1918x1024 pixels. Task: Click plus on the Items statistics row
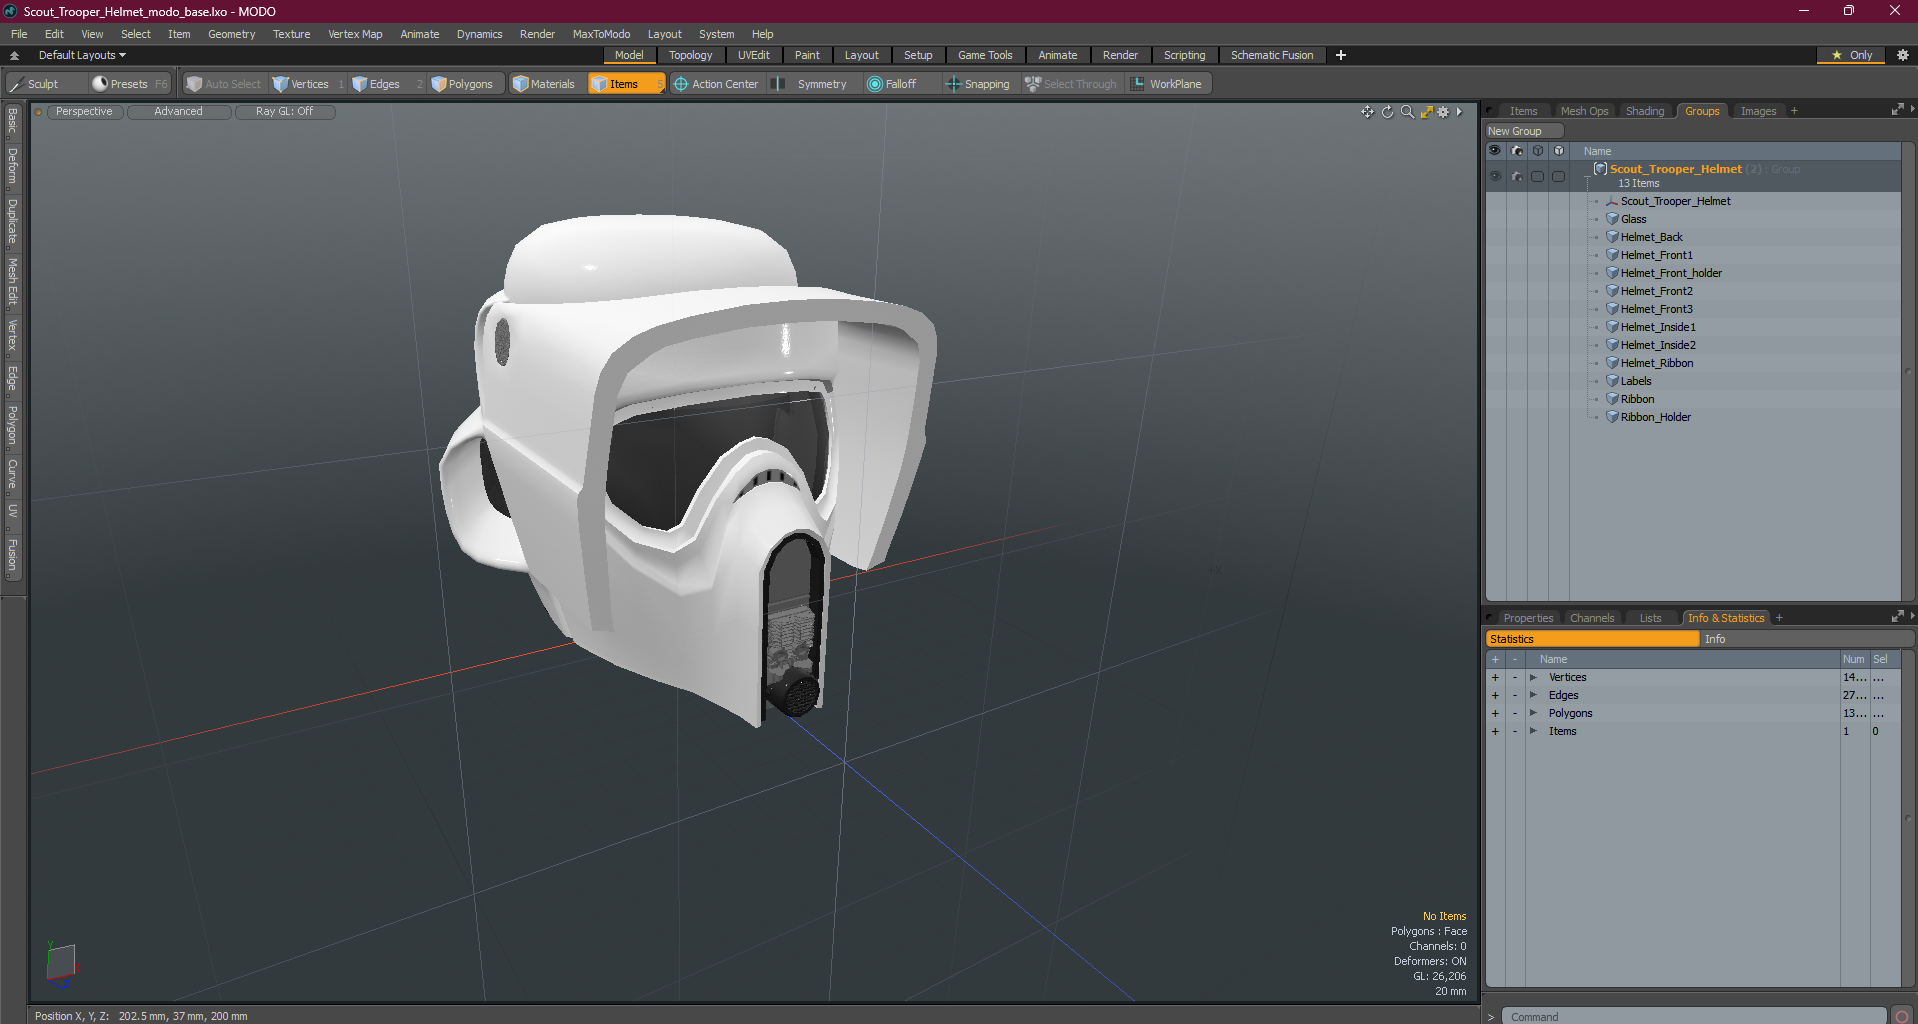(1495, 732)
